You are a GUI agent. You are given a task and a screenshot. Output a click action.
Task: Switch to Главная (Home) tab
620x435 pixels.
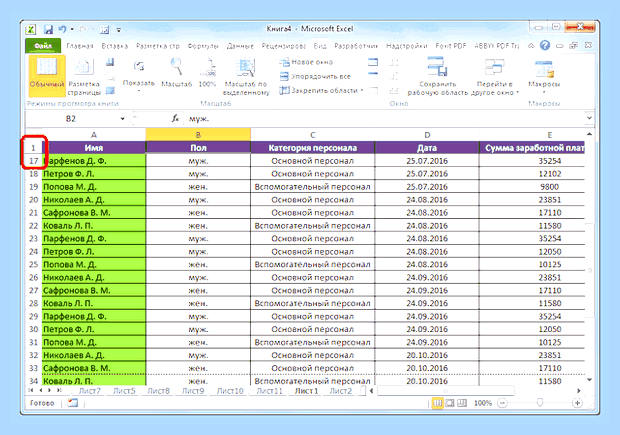pyautogui.click(x=80, y=46)
